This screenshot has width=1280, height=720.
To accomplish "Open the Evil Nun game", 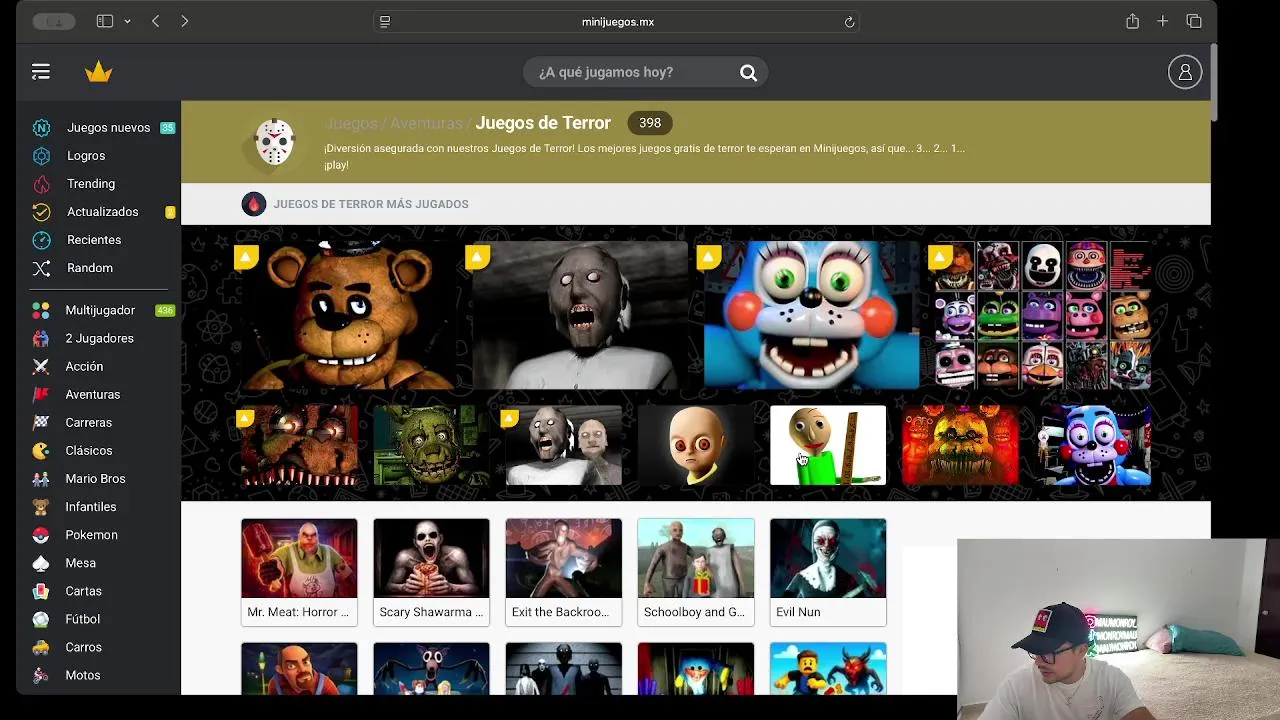I will (x=828, y=572).
